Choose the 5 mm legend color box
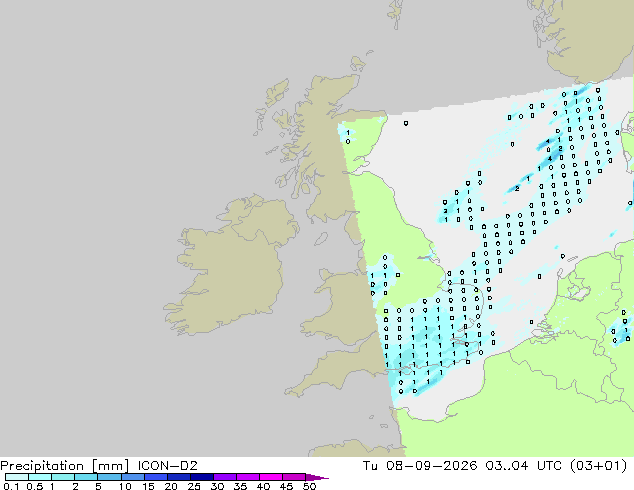 [x=110, y=477]
